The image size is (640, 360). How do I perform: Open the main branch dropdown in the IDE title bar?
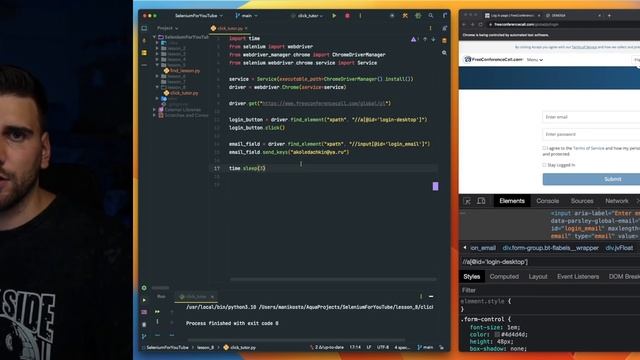point(246,16)
